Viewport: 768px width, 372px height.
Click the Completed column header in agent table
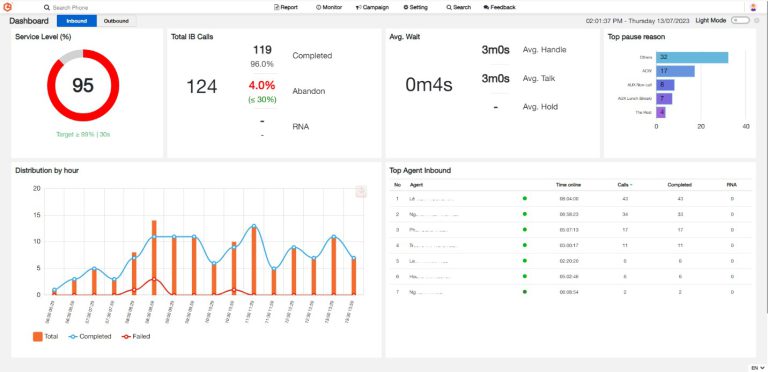pos(679,185)
